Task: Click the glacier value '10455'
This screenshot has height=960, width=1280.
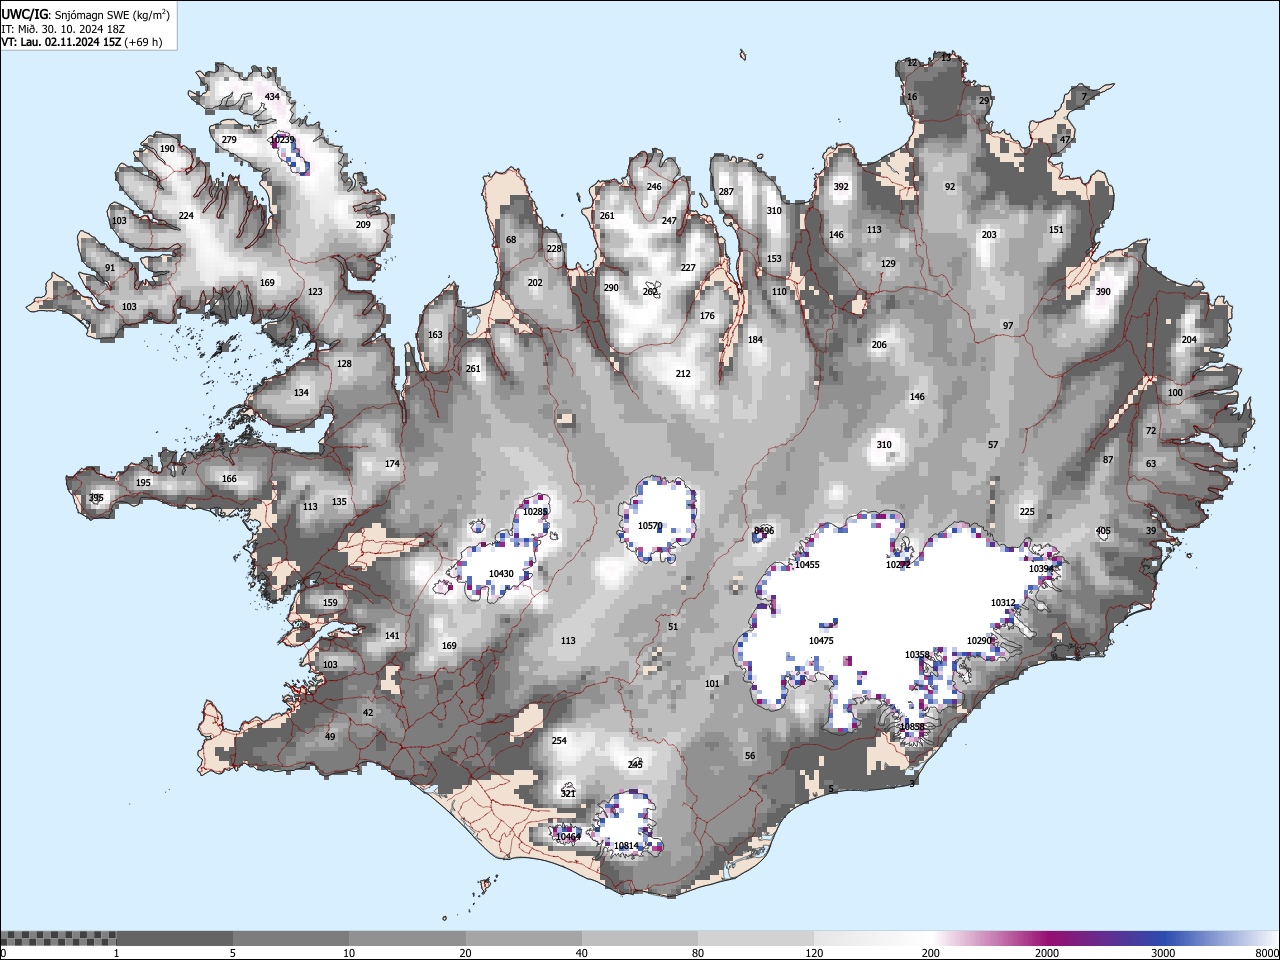Action: click(807, 565)
